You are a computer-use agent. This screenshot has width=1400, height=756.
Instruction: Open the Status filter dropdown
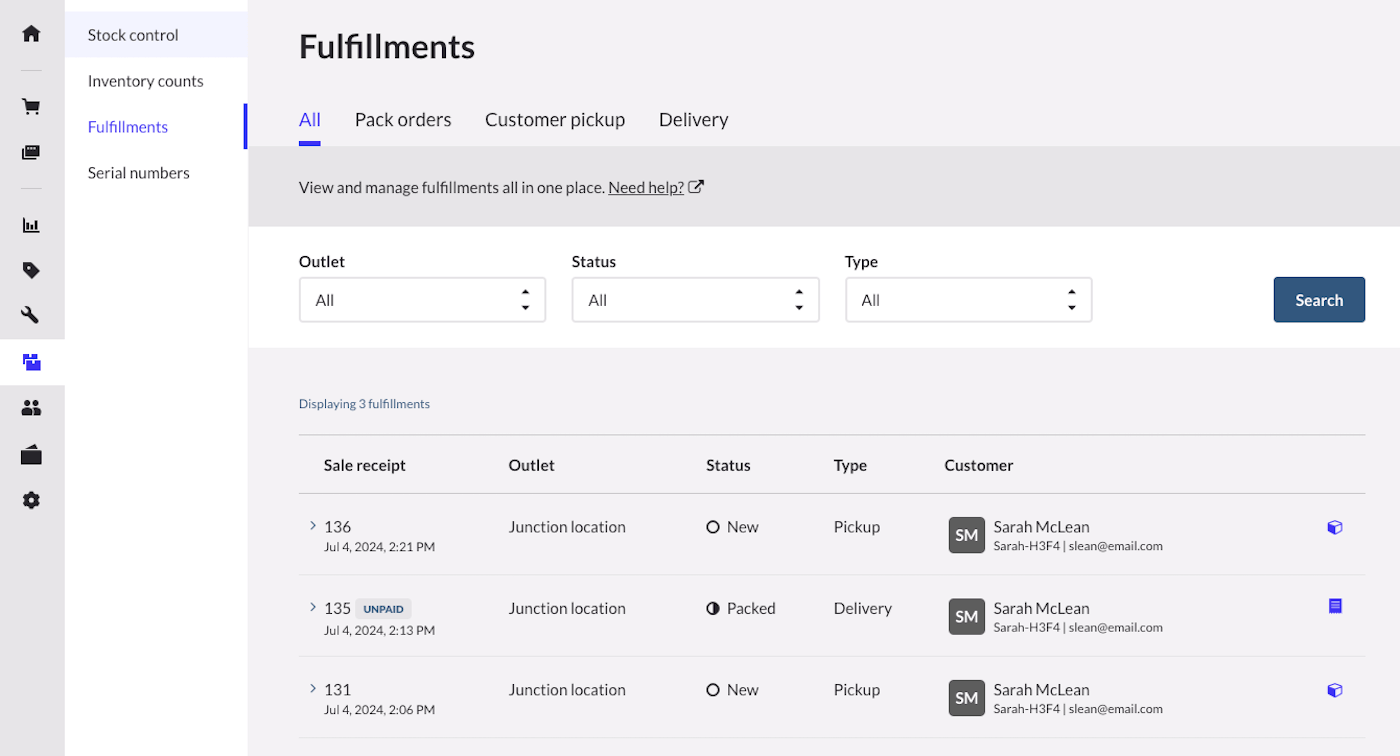coord(695,299)
